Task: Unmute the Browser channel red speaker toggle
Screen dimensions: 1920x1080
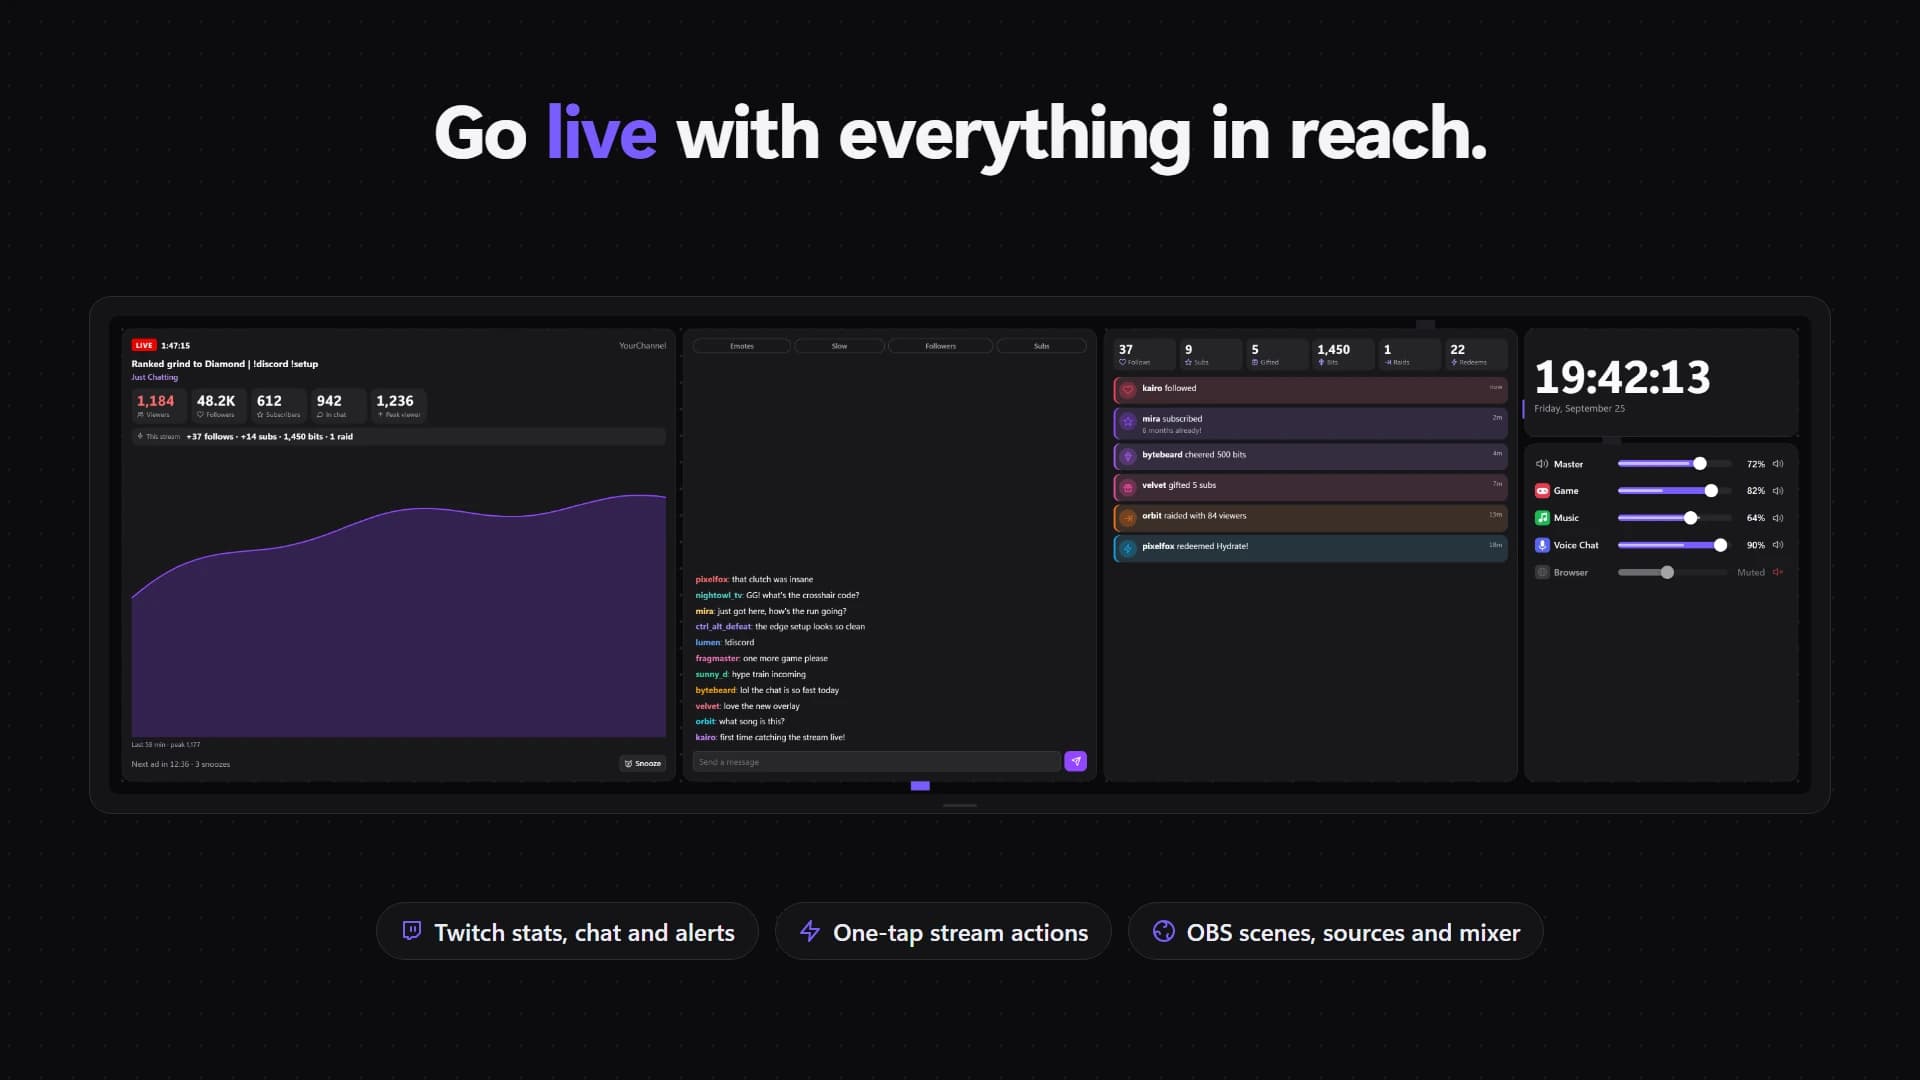Action: point(1778,573)
